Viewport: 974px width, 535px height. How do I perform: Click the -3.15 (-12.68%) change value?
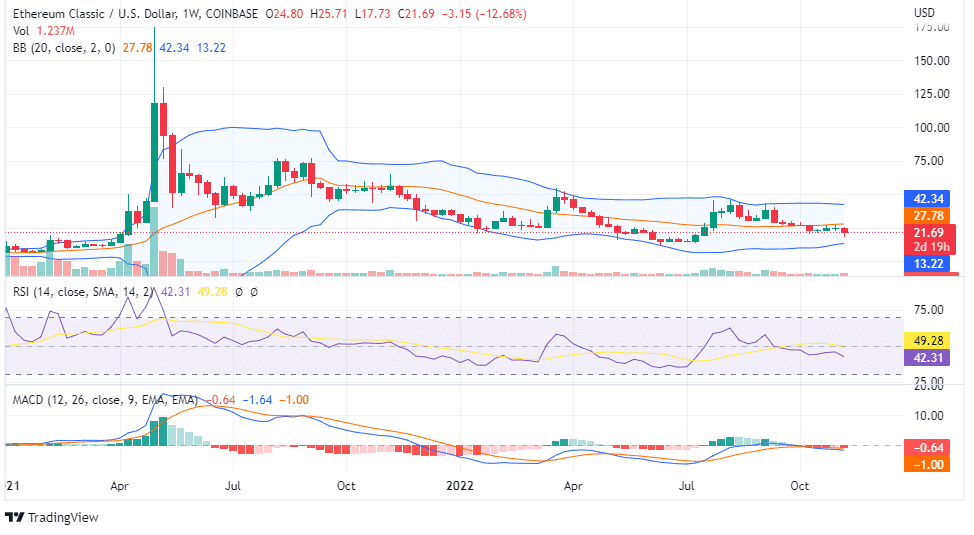coord(484,14)
